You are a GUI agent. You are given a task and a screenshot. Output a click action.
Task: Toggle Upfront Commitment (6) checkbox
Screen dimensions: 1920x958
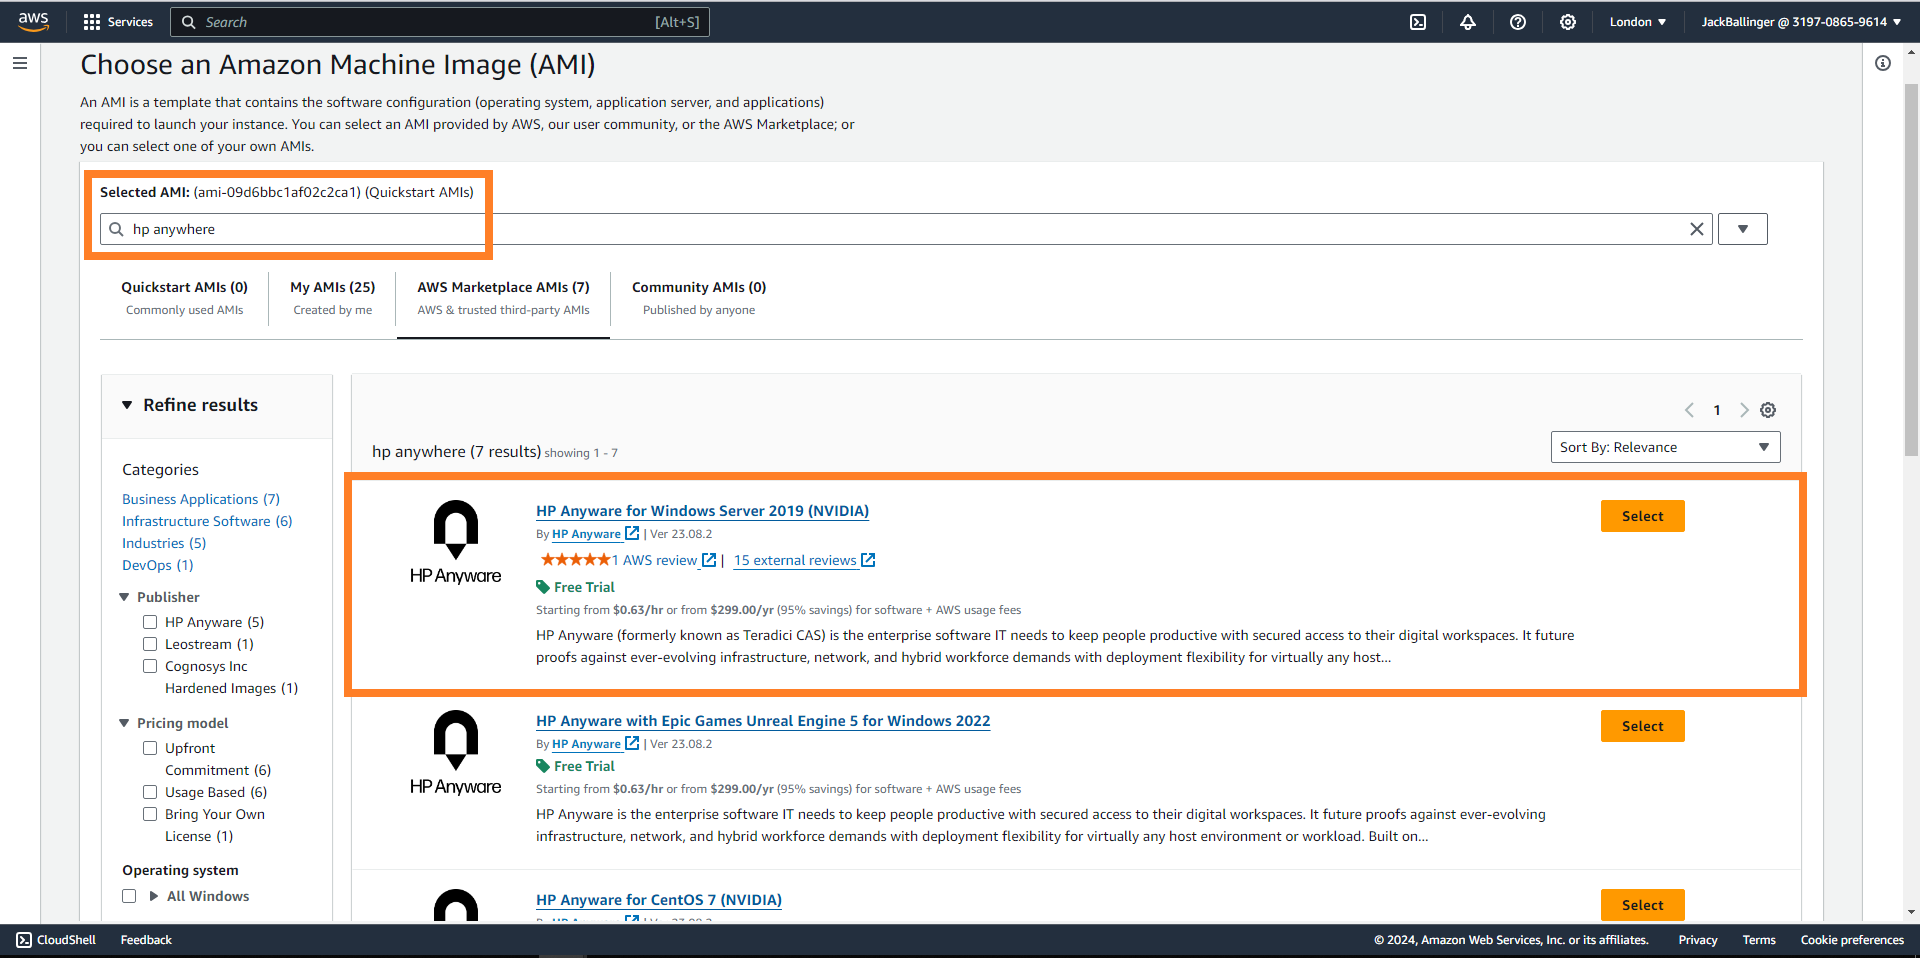pyautogui.click(x=150, y=748)
